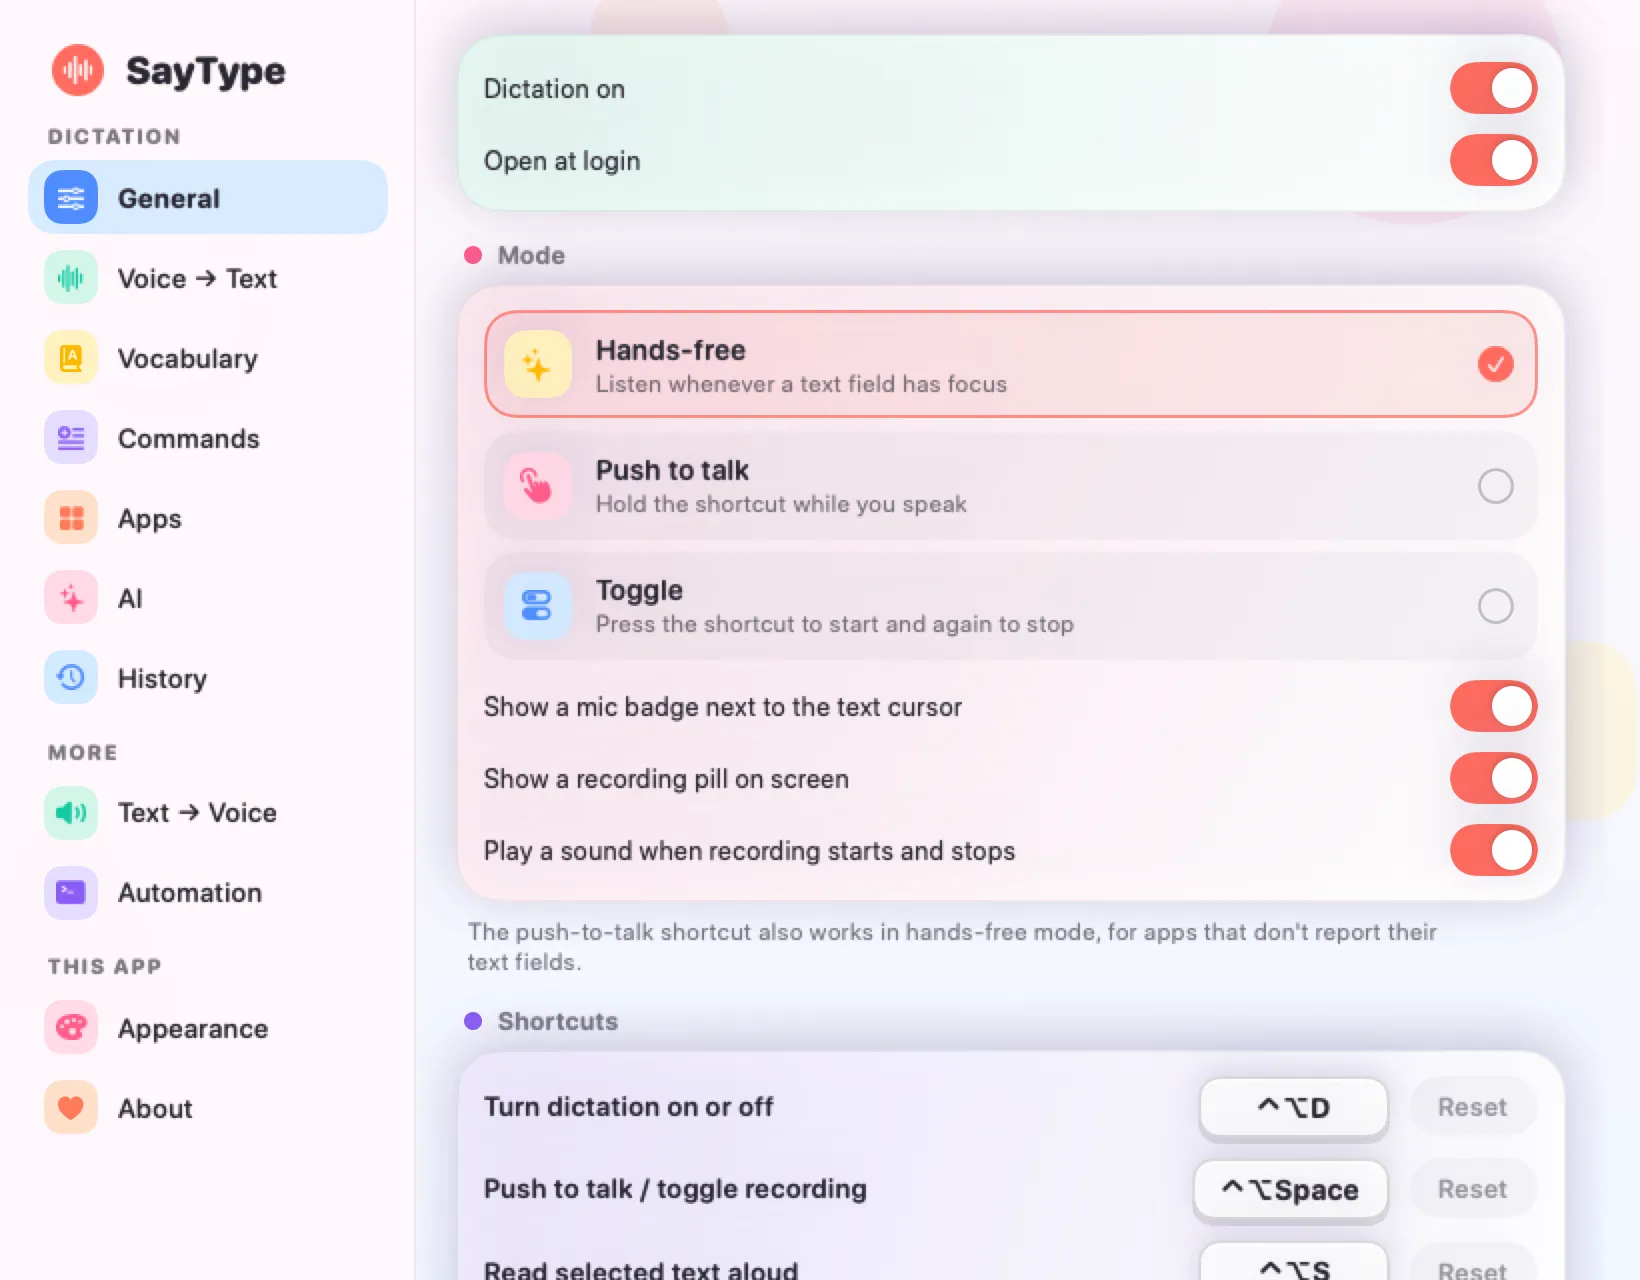Edit the ⌃⌥D dictation shortcut field
This screenshot has width=1640, height=1280.
click(1293, 1108)
